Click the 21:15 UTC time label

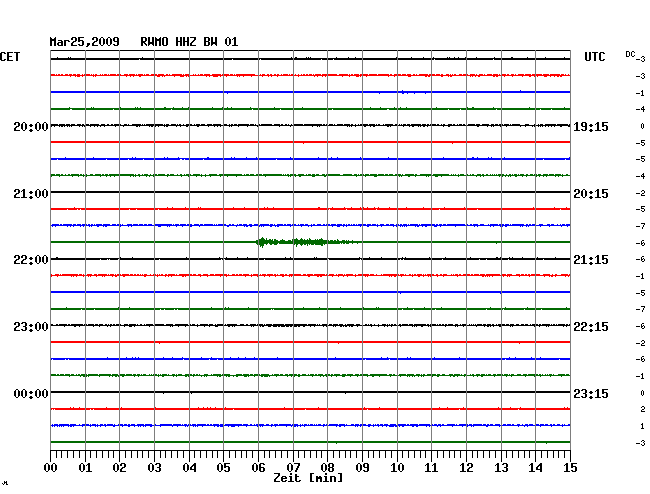pos(591,260)
